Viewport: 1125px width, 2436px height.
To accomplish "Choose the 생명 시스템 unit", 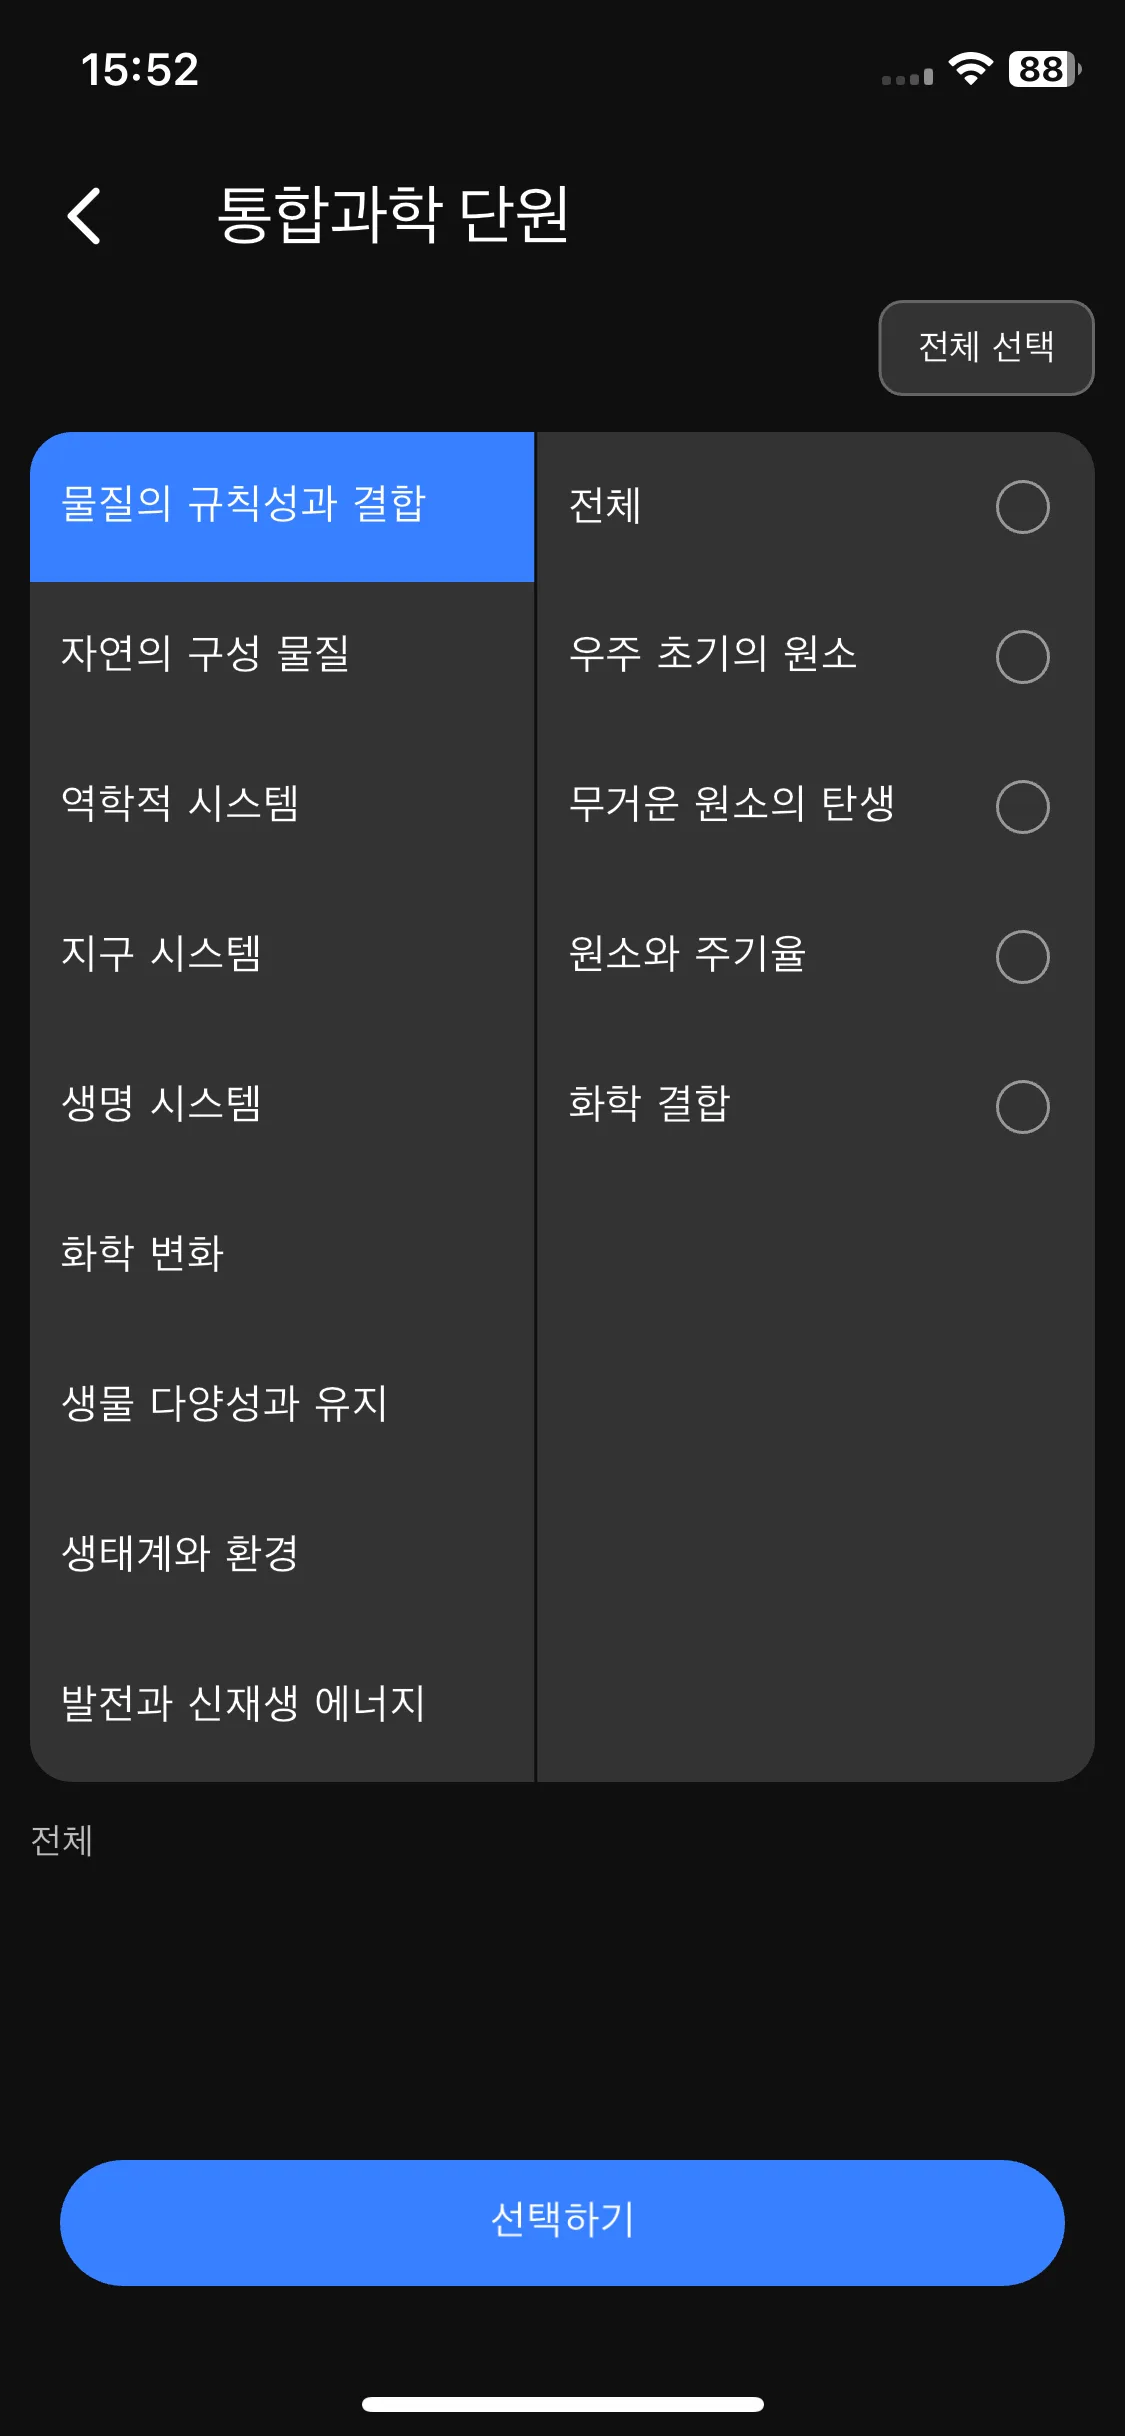I will pos(282,1107).
